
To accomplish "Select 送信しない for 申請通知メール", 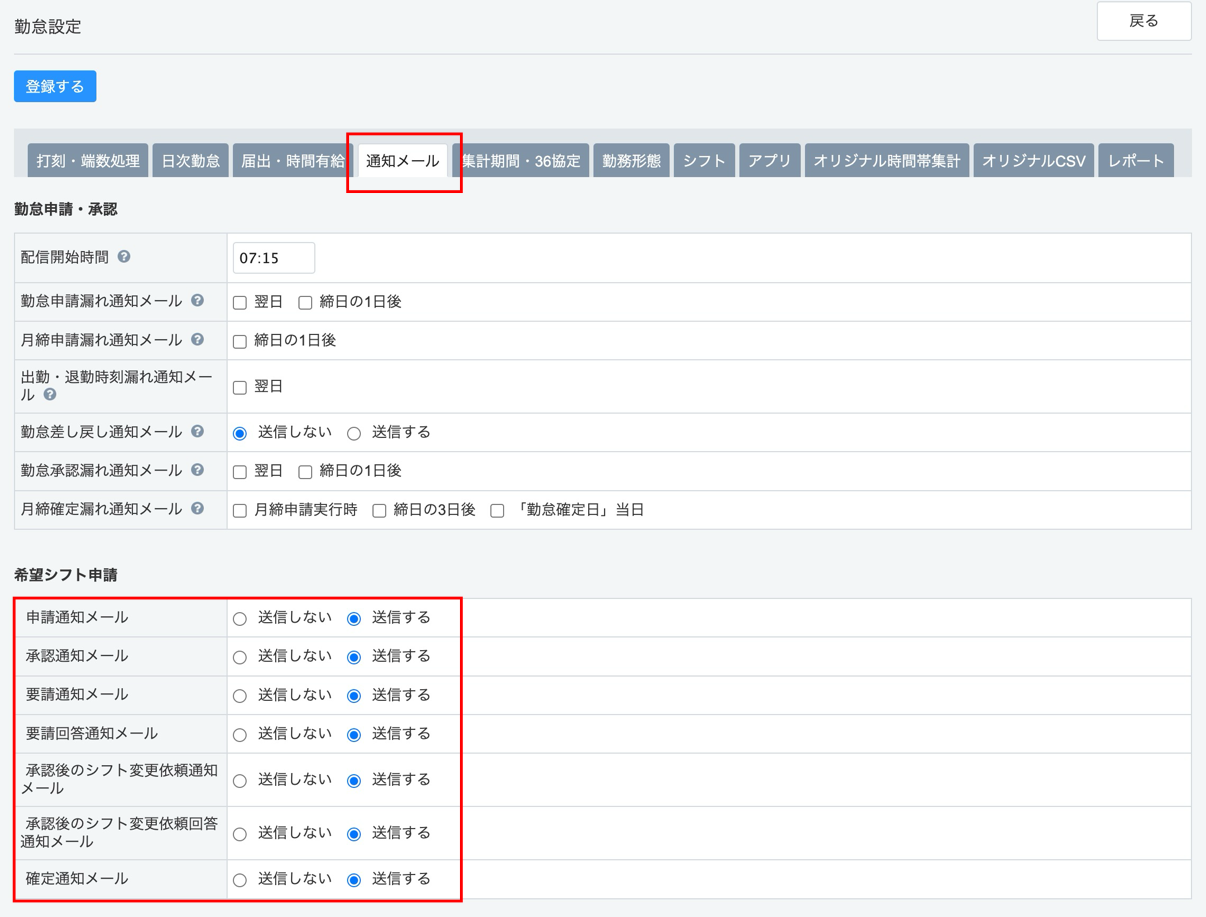I will (240, 619).
